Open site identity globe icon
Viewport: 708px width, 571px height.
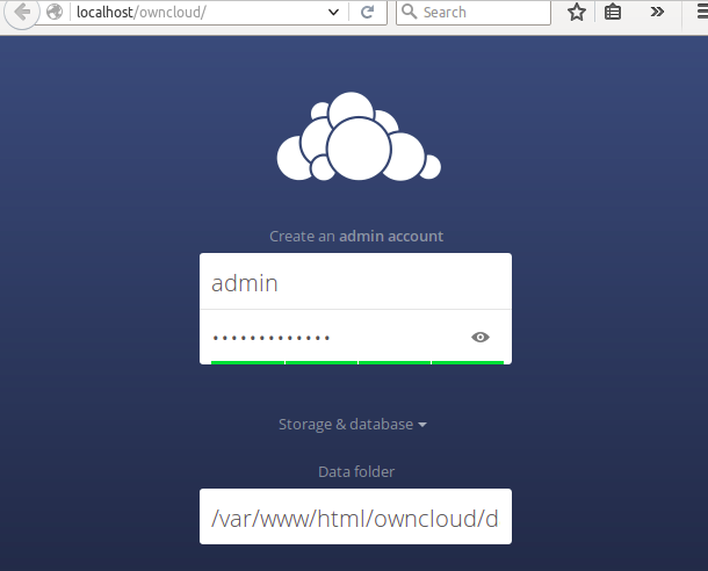(55, 12)
